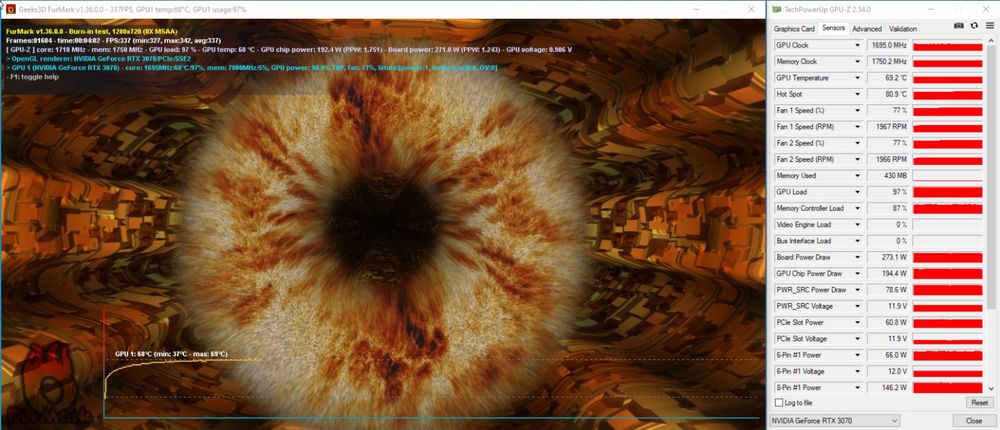Click the PWR_SRC Power Draw value 78.6 W
The image size is (1000, 430).
(887, 290)
